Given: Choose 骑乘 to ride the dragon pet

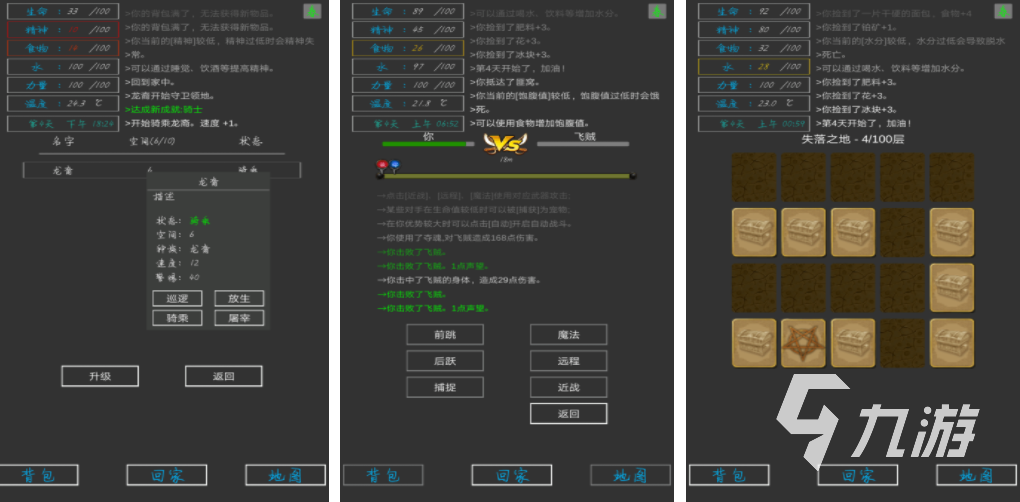Looking at the screenshot, I should 177,317.
